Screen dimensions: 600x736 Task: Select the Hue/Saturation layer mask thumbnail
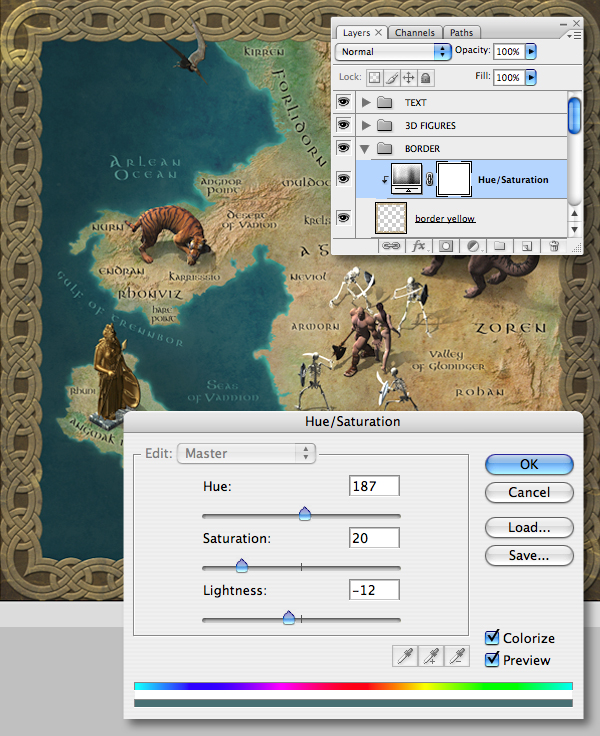tap(454, 179)
